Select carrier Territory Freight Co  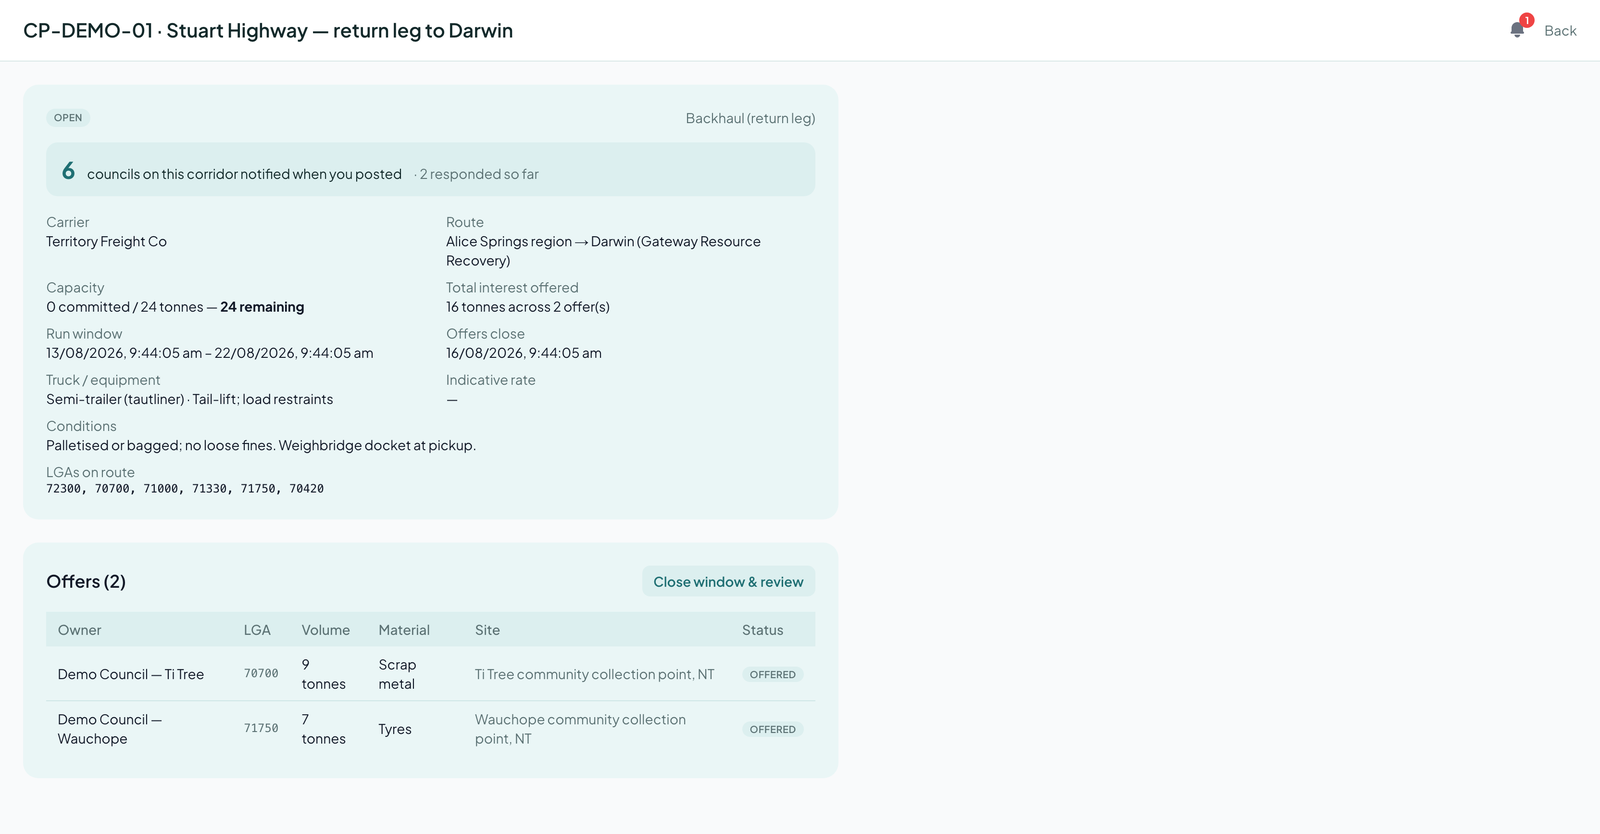point(106,242)
